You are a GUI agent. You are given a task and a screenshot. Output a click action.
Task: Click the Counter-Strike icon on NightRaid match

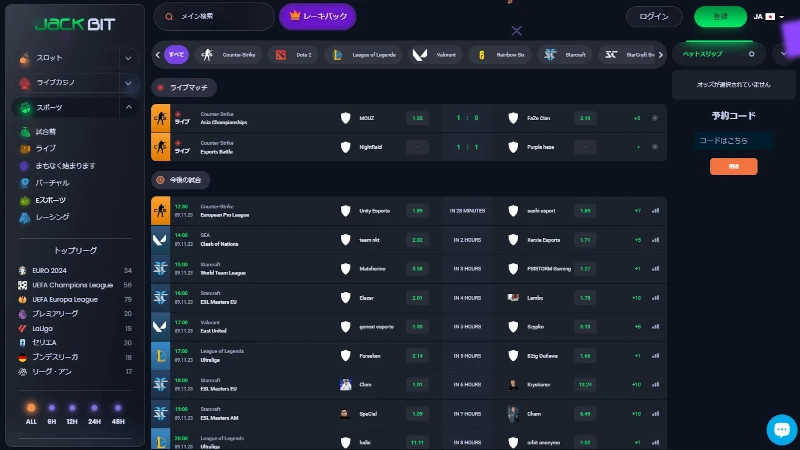[161, 147]
